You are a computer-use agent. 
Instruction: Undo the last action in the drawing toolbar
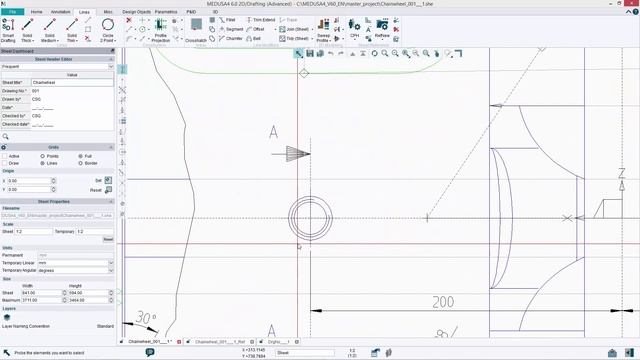(x=331, y=53)
